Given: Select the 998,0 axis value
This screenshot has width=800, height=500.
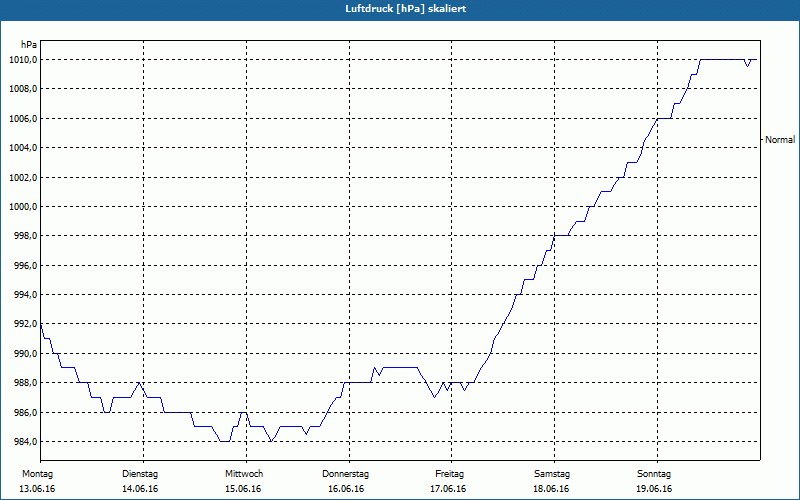Looking at the screenshot, I should point(25,236).
